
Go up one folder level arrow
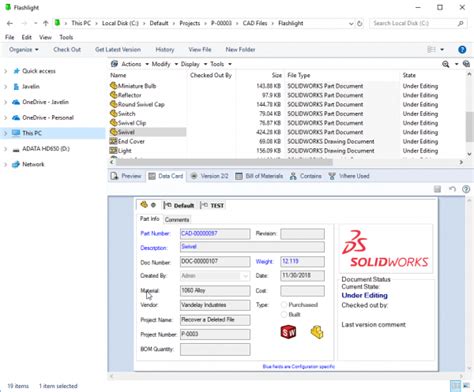pyautogui.click(x=46, y=23)
